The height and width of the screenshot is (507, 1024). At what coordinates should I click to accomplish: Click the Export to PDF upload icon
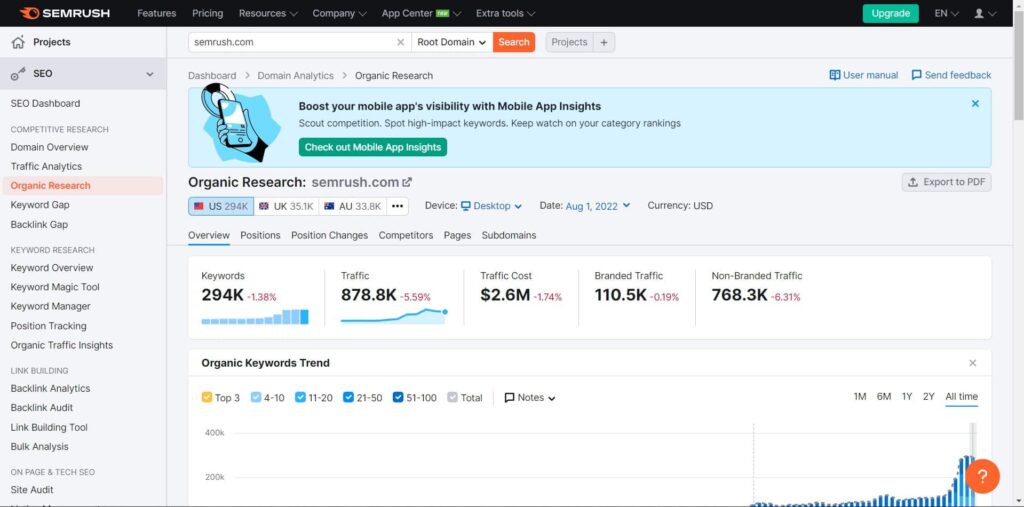pos(913,182)
